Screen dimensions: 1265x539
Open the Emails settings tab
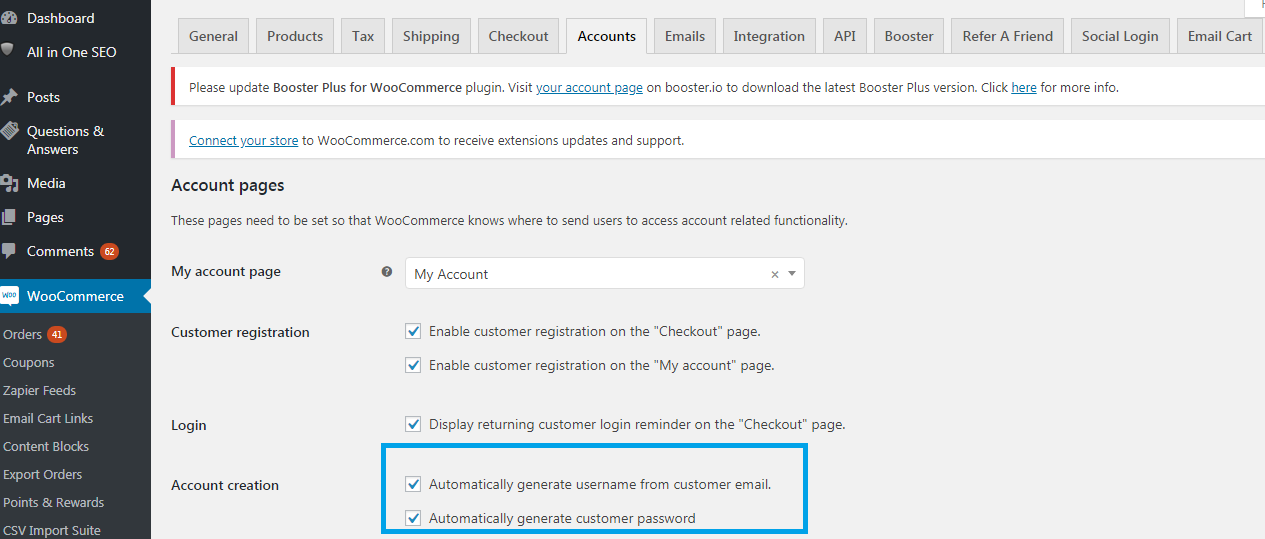point(685,36)
